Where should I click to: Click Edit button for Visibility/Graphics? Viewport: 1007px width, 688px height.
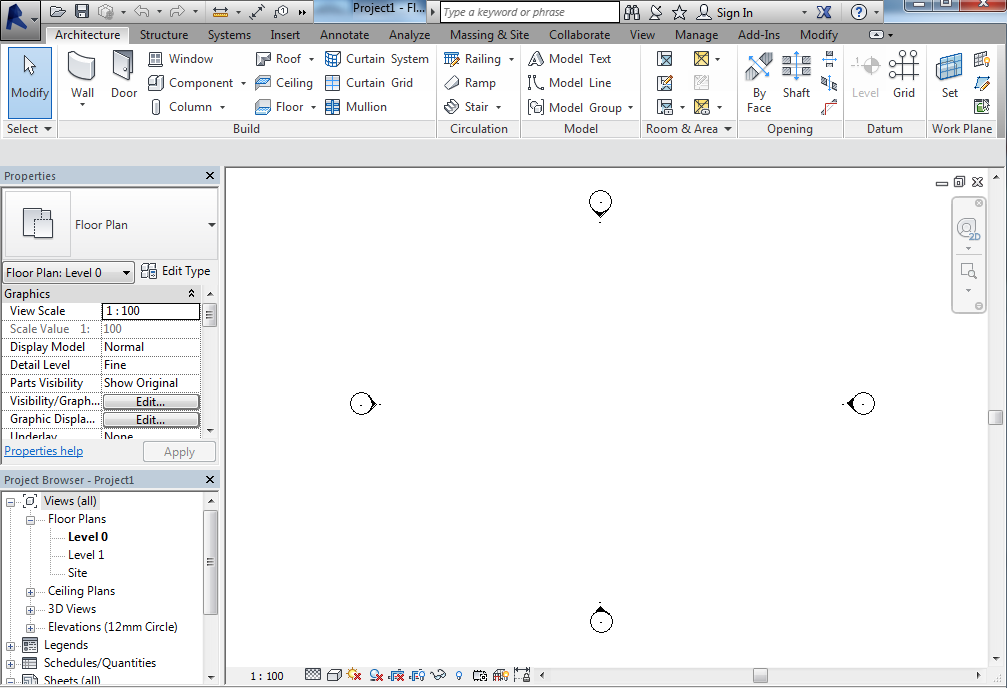pos(151,402)
